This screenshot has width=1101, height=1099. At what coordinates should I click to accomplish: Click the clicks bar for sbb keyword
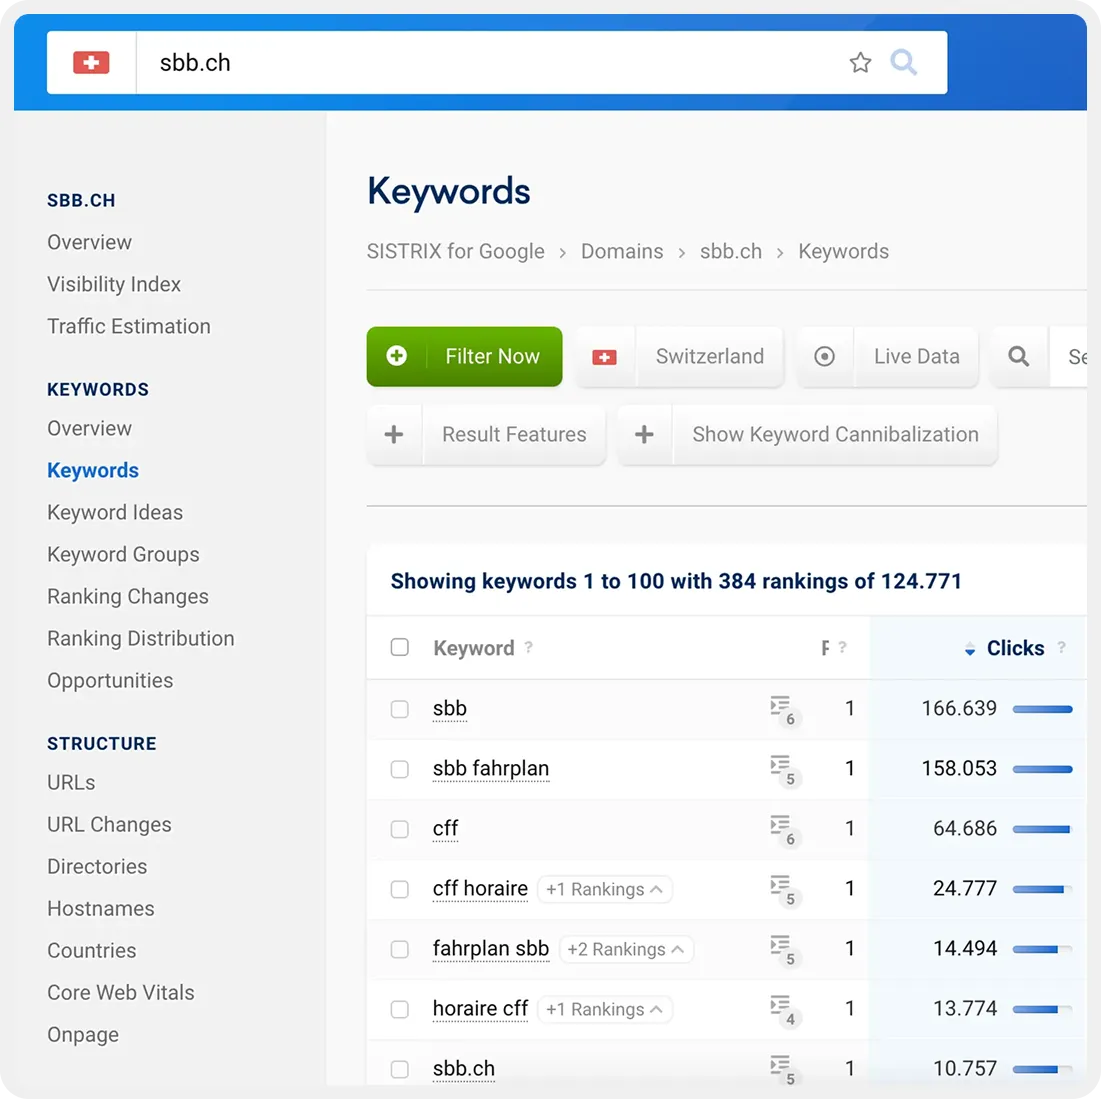pos(1042,709)
